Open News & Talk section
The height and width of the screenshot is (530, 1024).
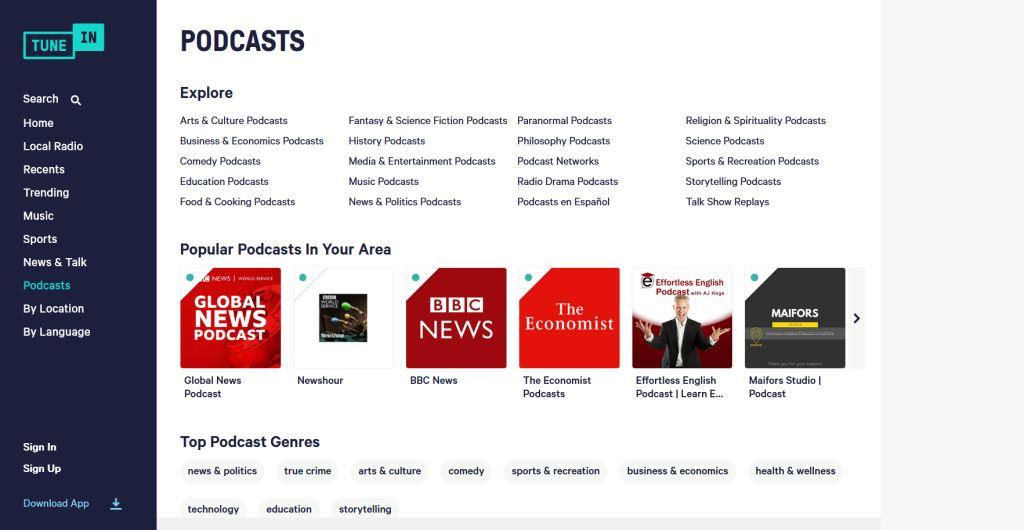point(55,262)
